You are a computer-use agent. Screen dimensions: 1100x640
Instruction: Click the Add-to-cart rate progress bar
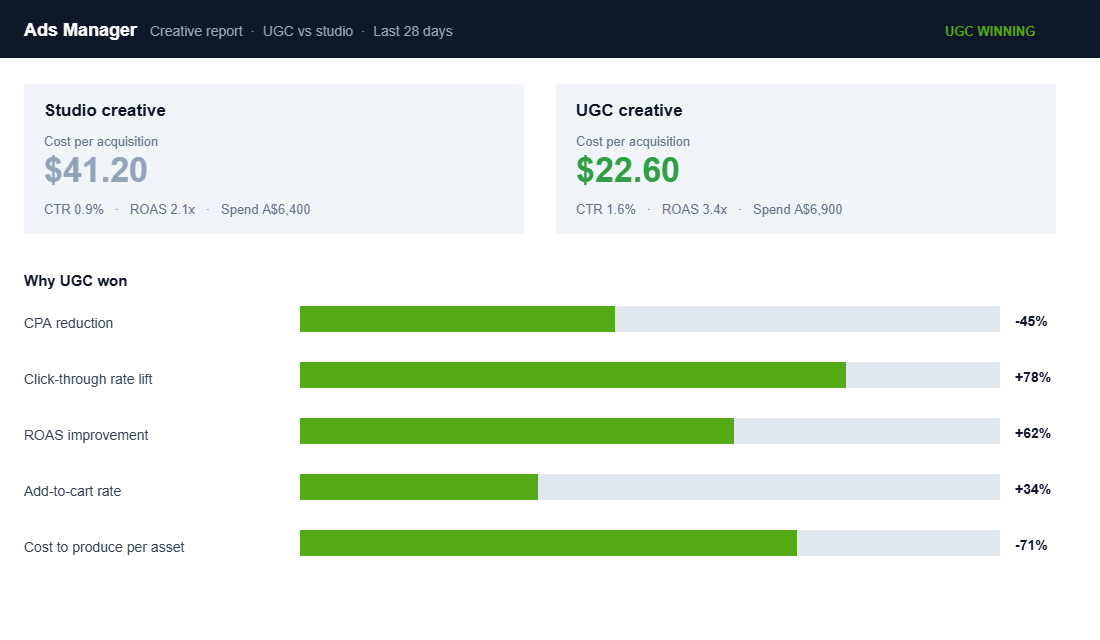point(650,487)
